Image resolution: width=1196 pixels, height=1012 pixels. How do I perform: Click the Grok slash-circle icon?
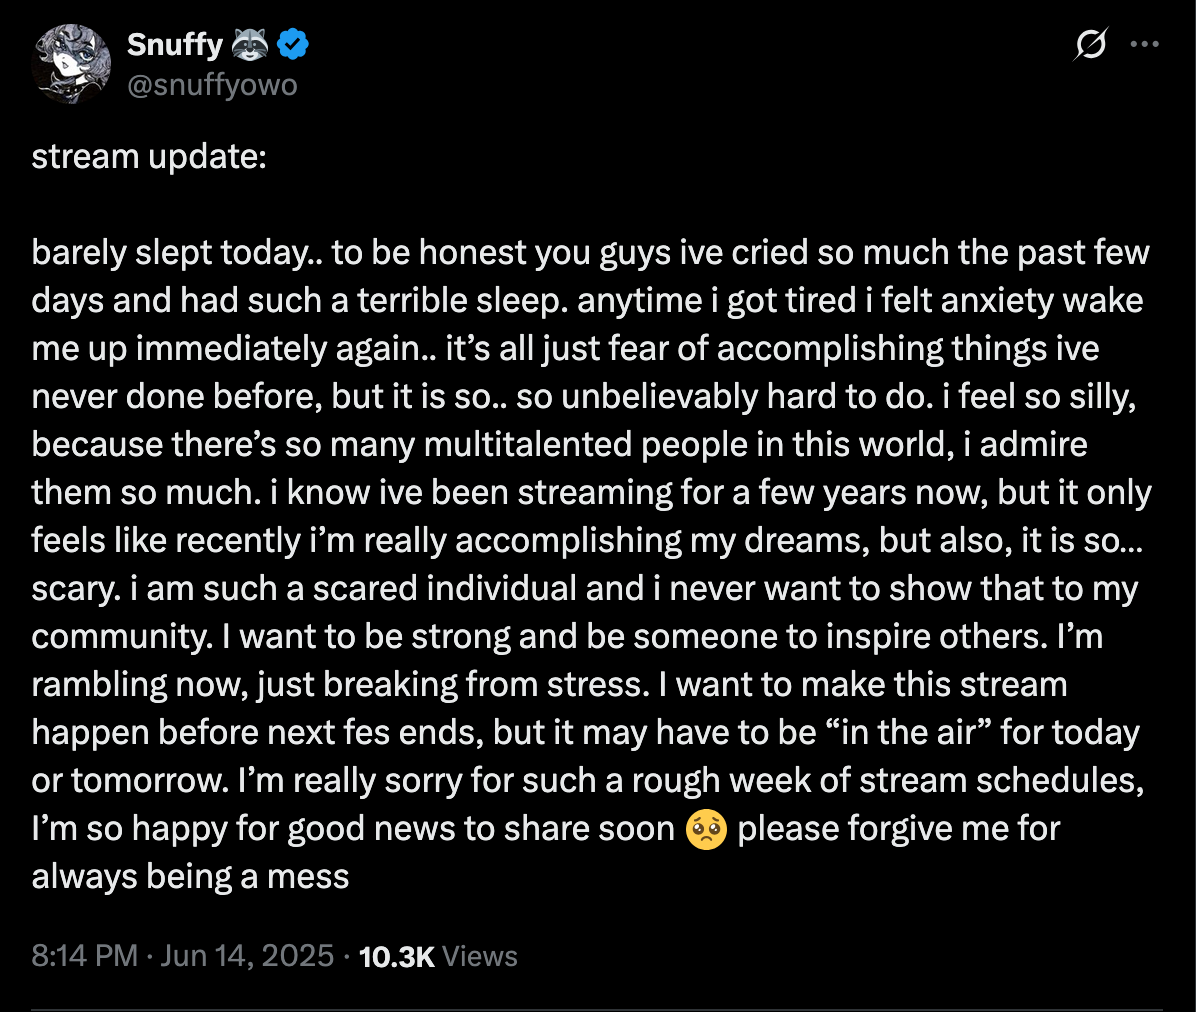1091,44
